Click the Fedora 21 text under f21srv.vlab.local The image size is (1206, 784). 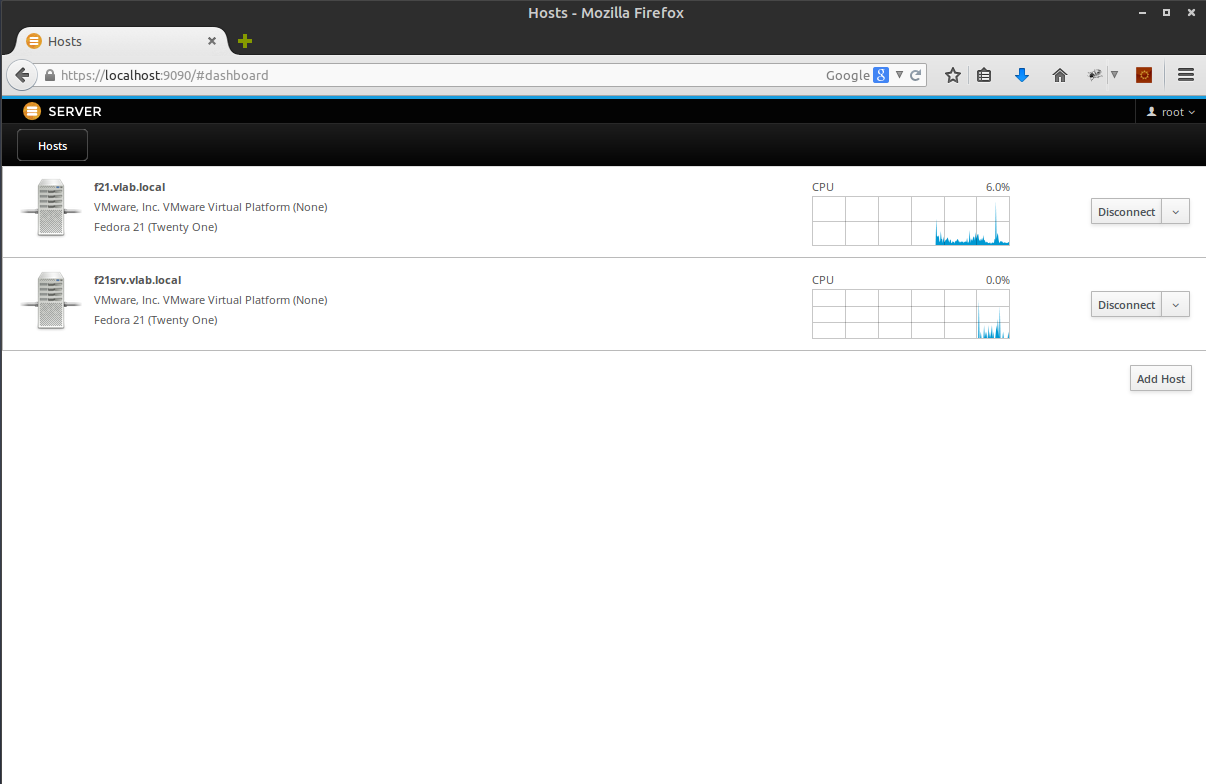click(x=156, y=320)
